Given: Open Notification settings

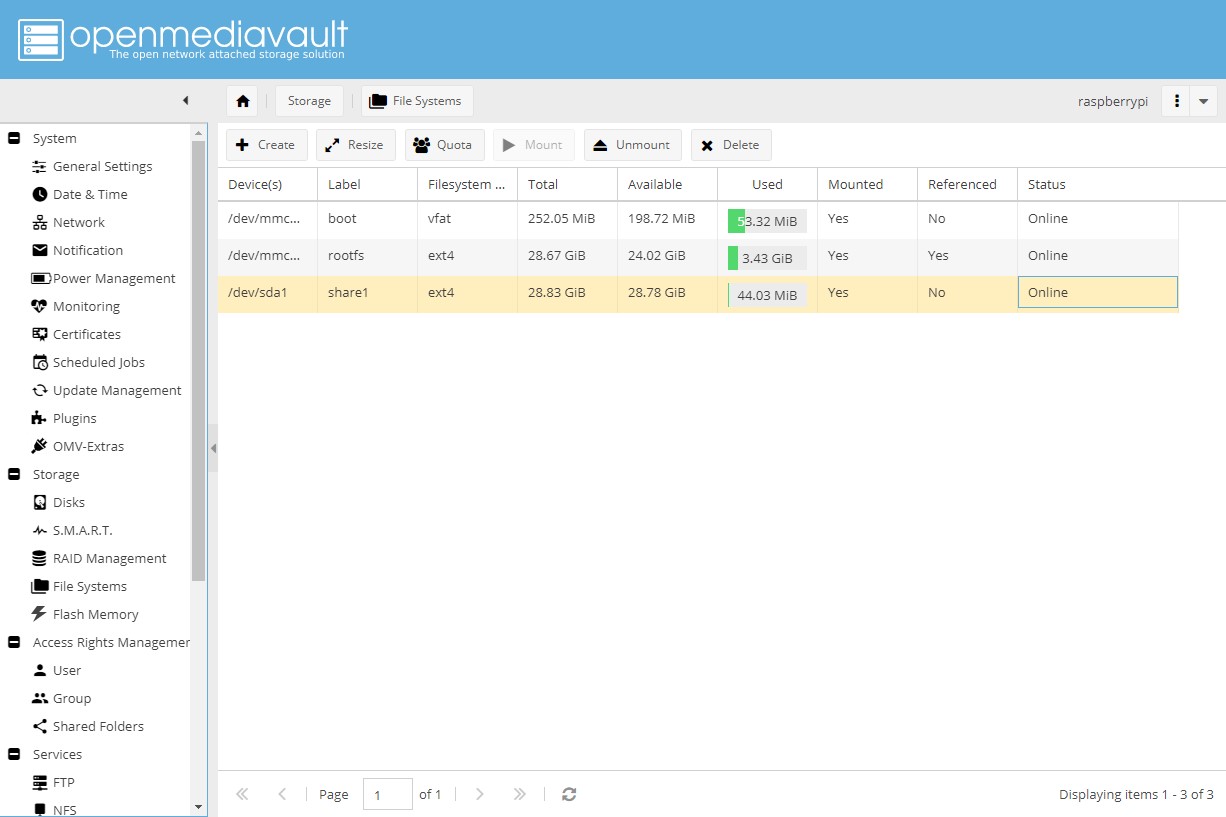Looking at the screenshot, I should 88,251.
